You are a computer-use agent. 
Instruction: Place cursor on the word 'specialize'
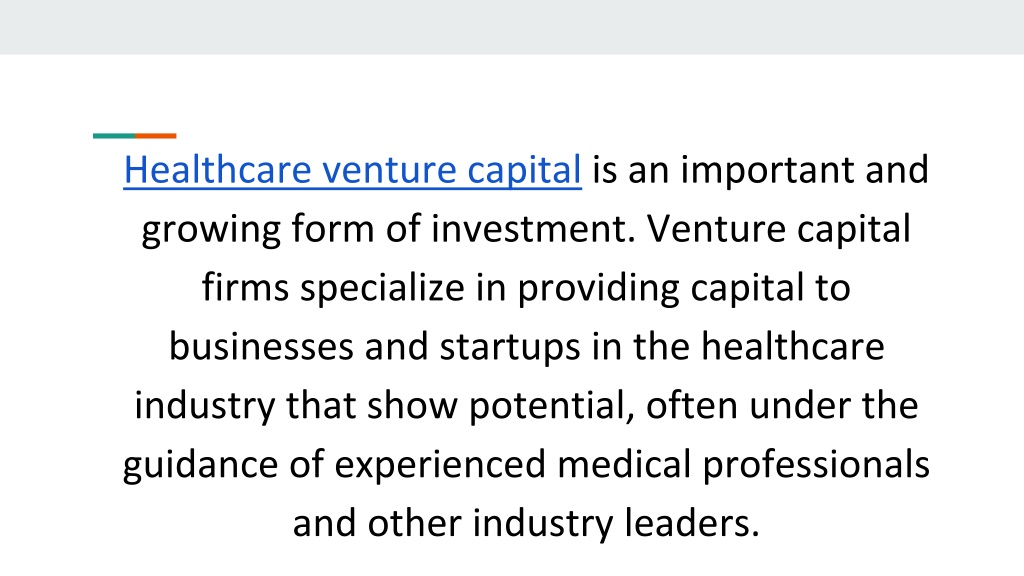(x=382, y=289)
